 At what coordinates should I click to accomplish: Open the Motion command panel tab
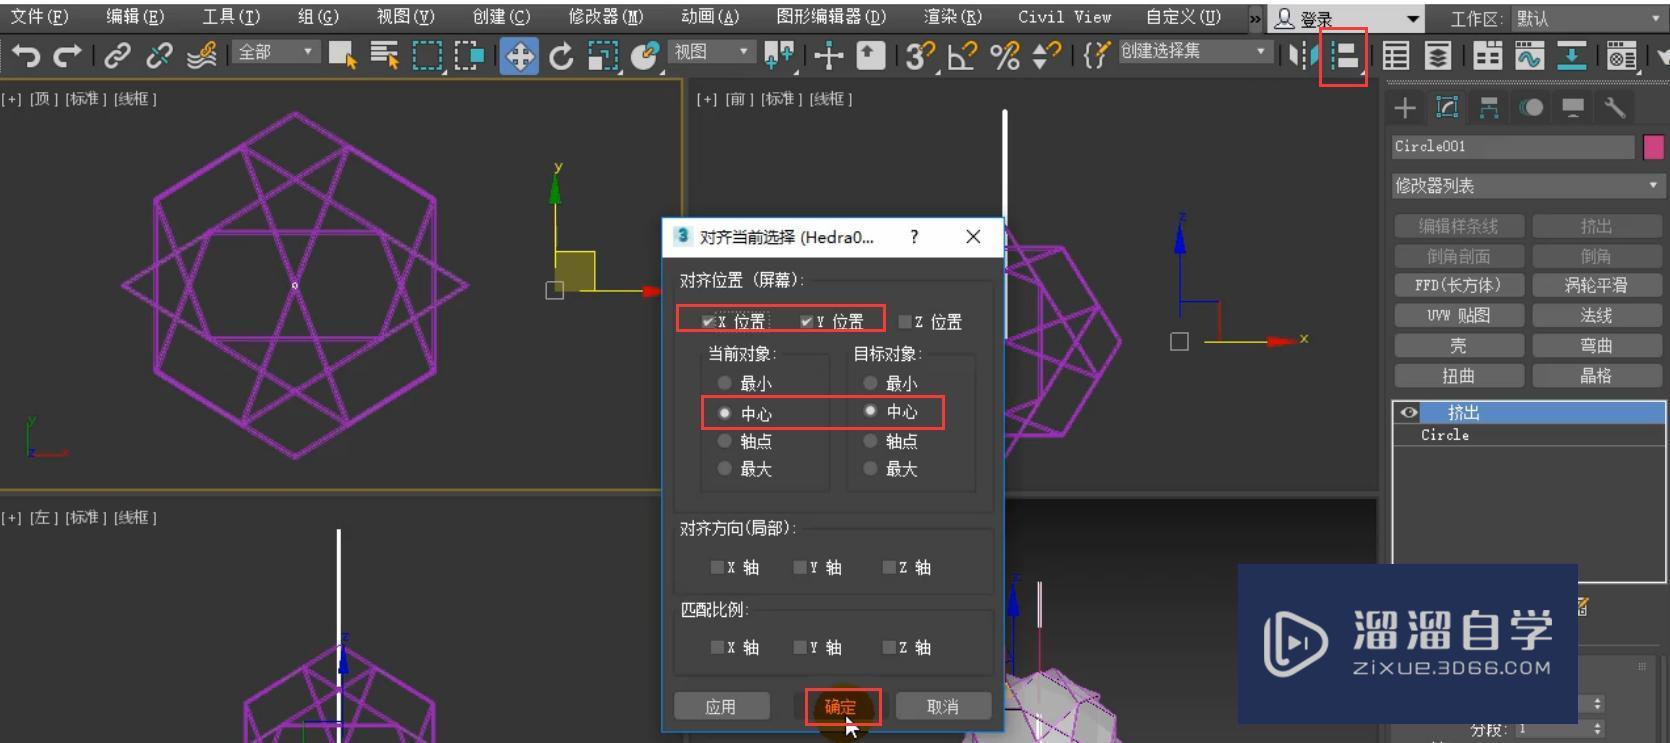[1531, 107]
